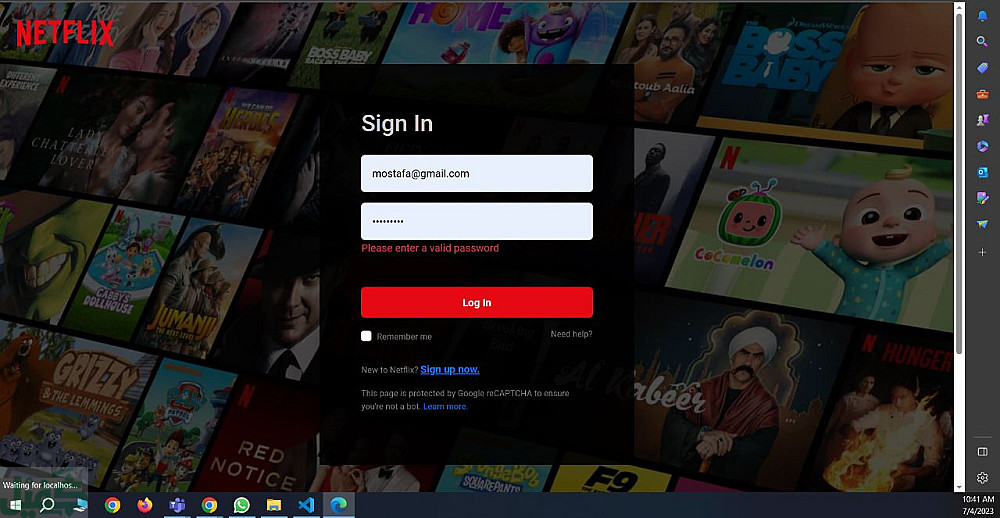
Task: Open the paper plane Drop icon in sidebar
Action: coord(982,224)
